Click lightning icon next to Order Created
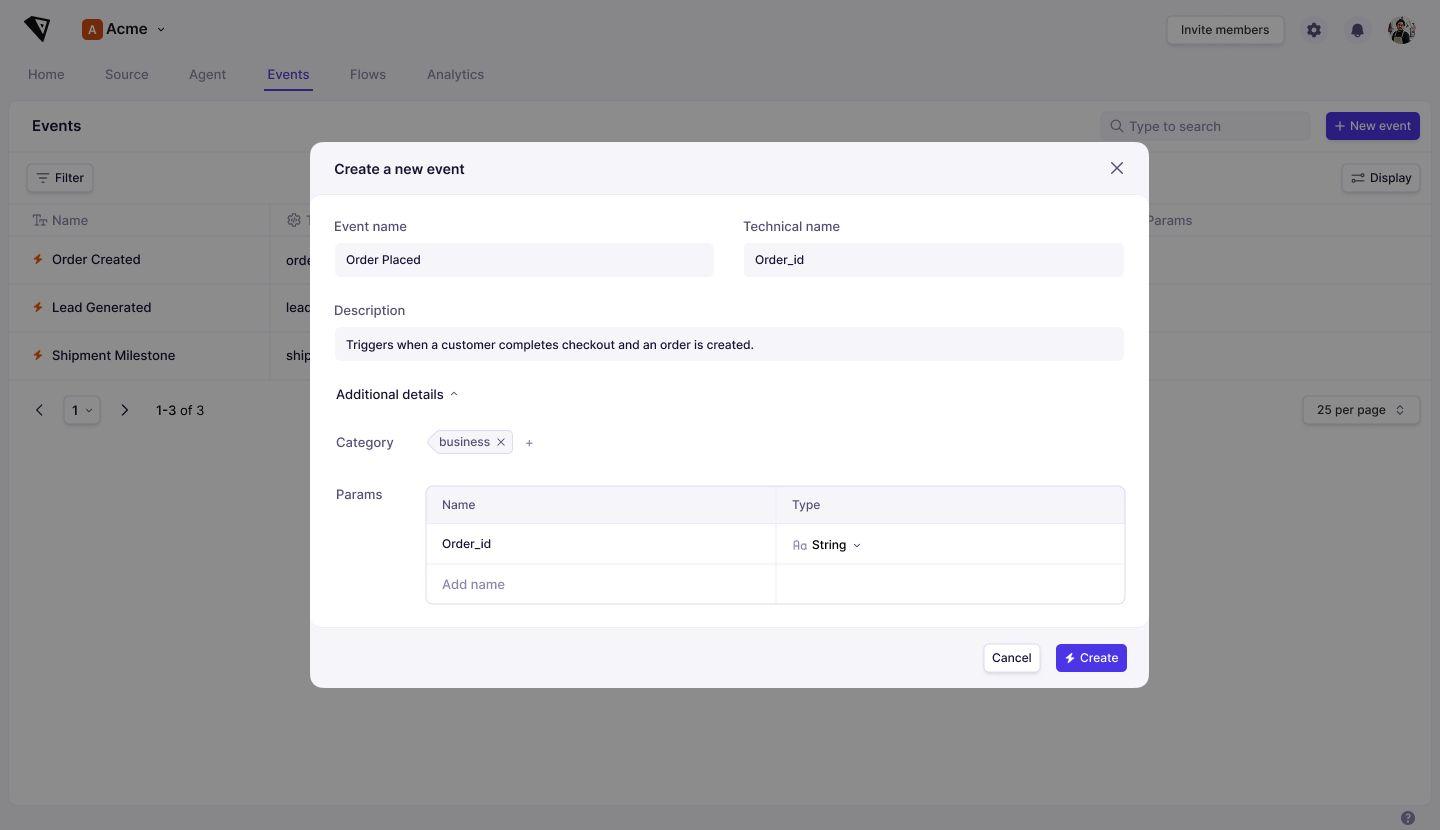 pos(39,259)
